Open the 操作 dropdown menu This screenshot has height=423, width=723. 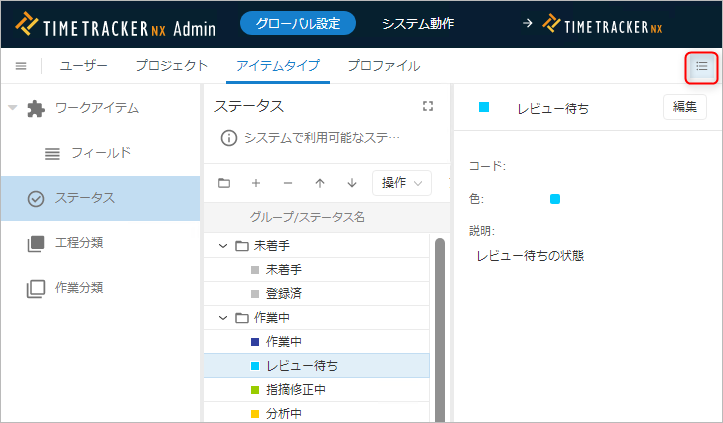401,183
